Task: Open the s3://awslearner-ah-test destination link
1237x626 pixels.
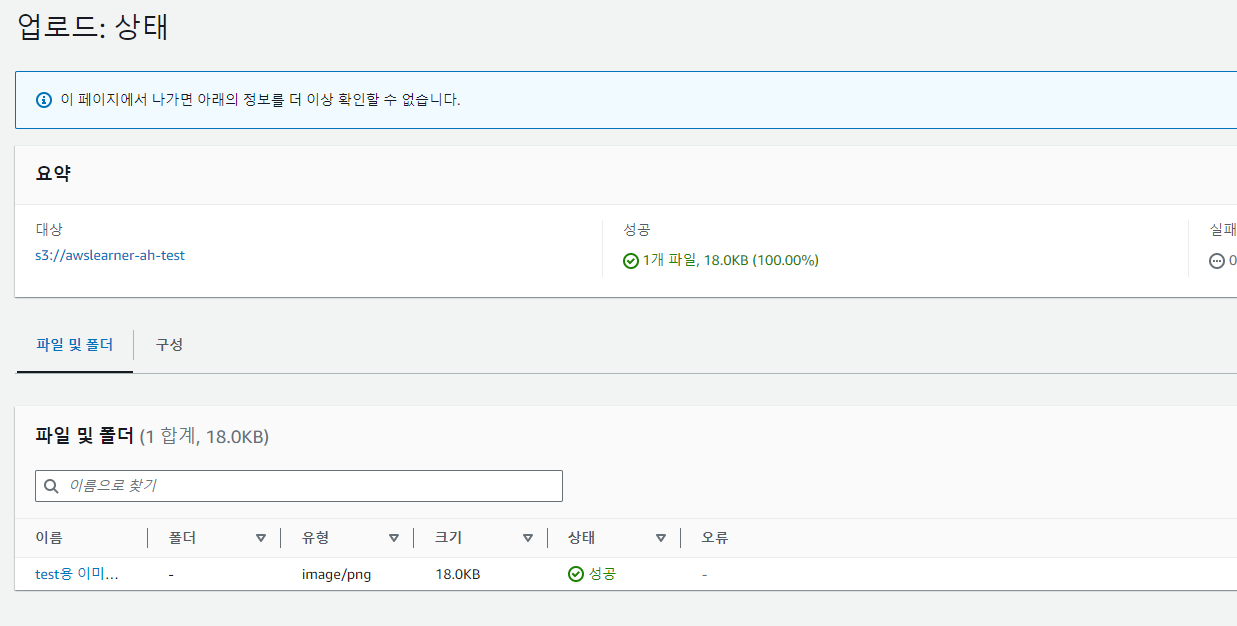Action: click(110, 255)
